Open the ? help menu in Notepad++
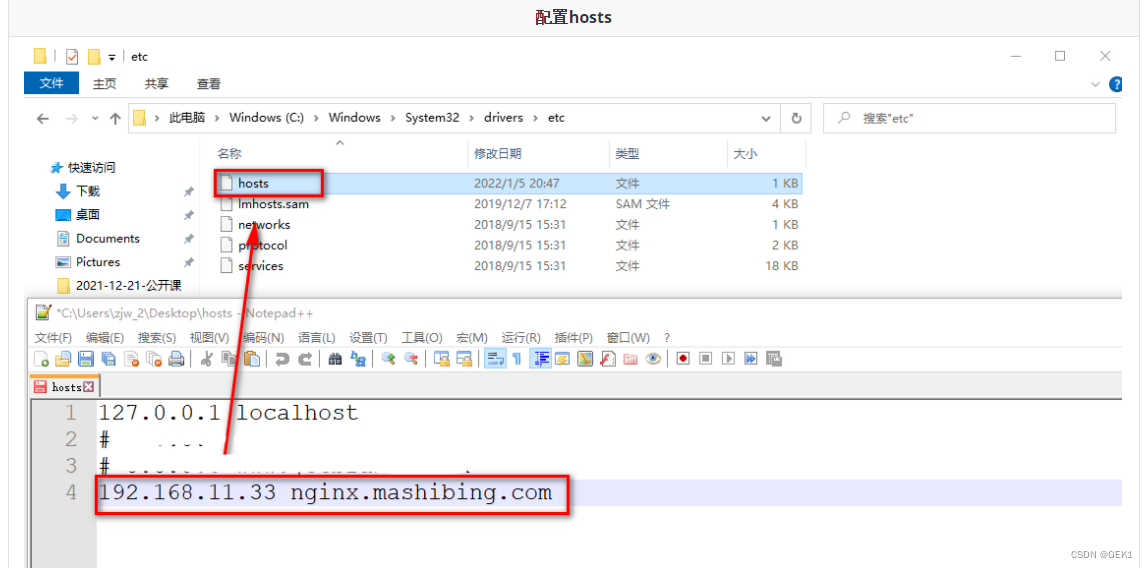 (x=667, y=337)
